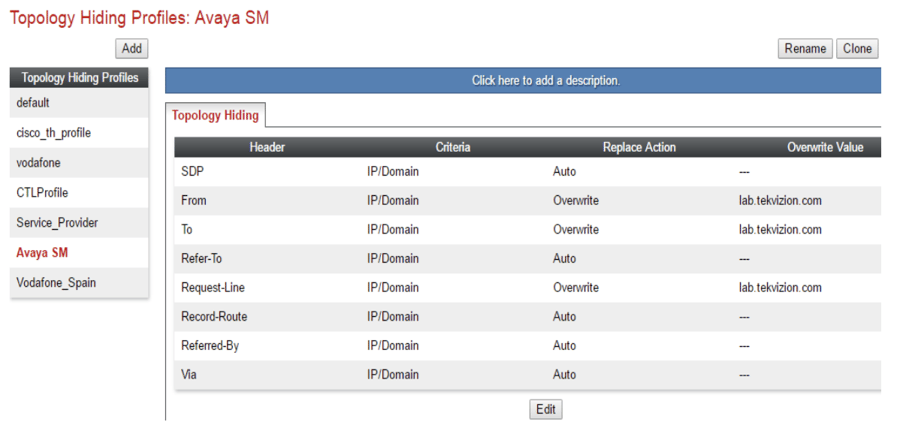Click the Overwrite Value column heading

point(825,147)
